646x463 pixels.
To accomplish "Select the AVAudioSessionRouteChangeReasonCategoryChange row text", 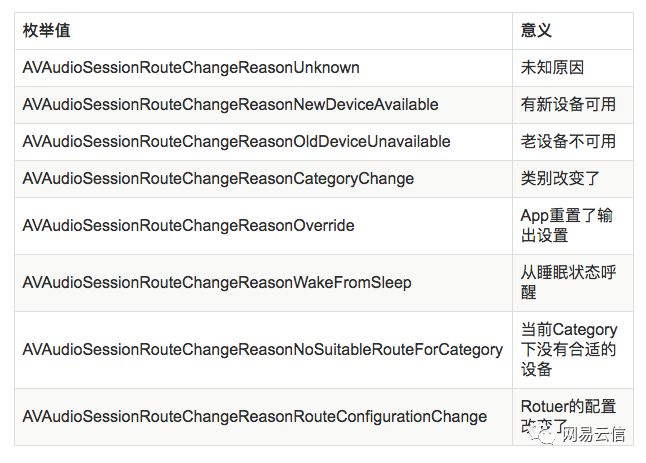I will (218, 179).
